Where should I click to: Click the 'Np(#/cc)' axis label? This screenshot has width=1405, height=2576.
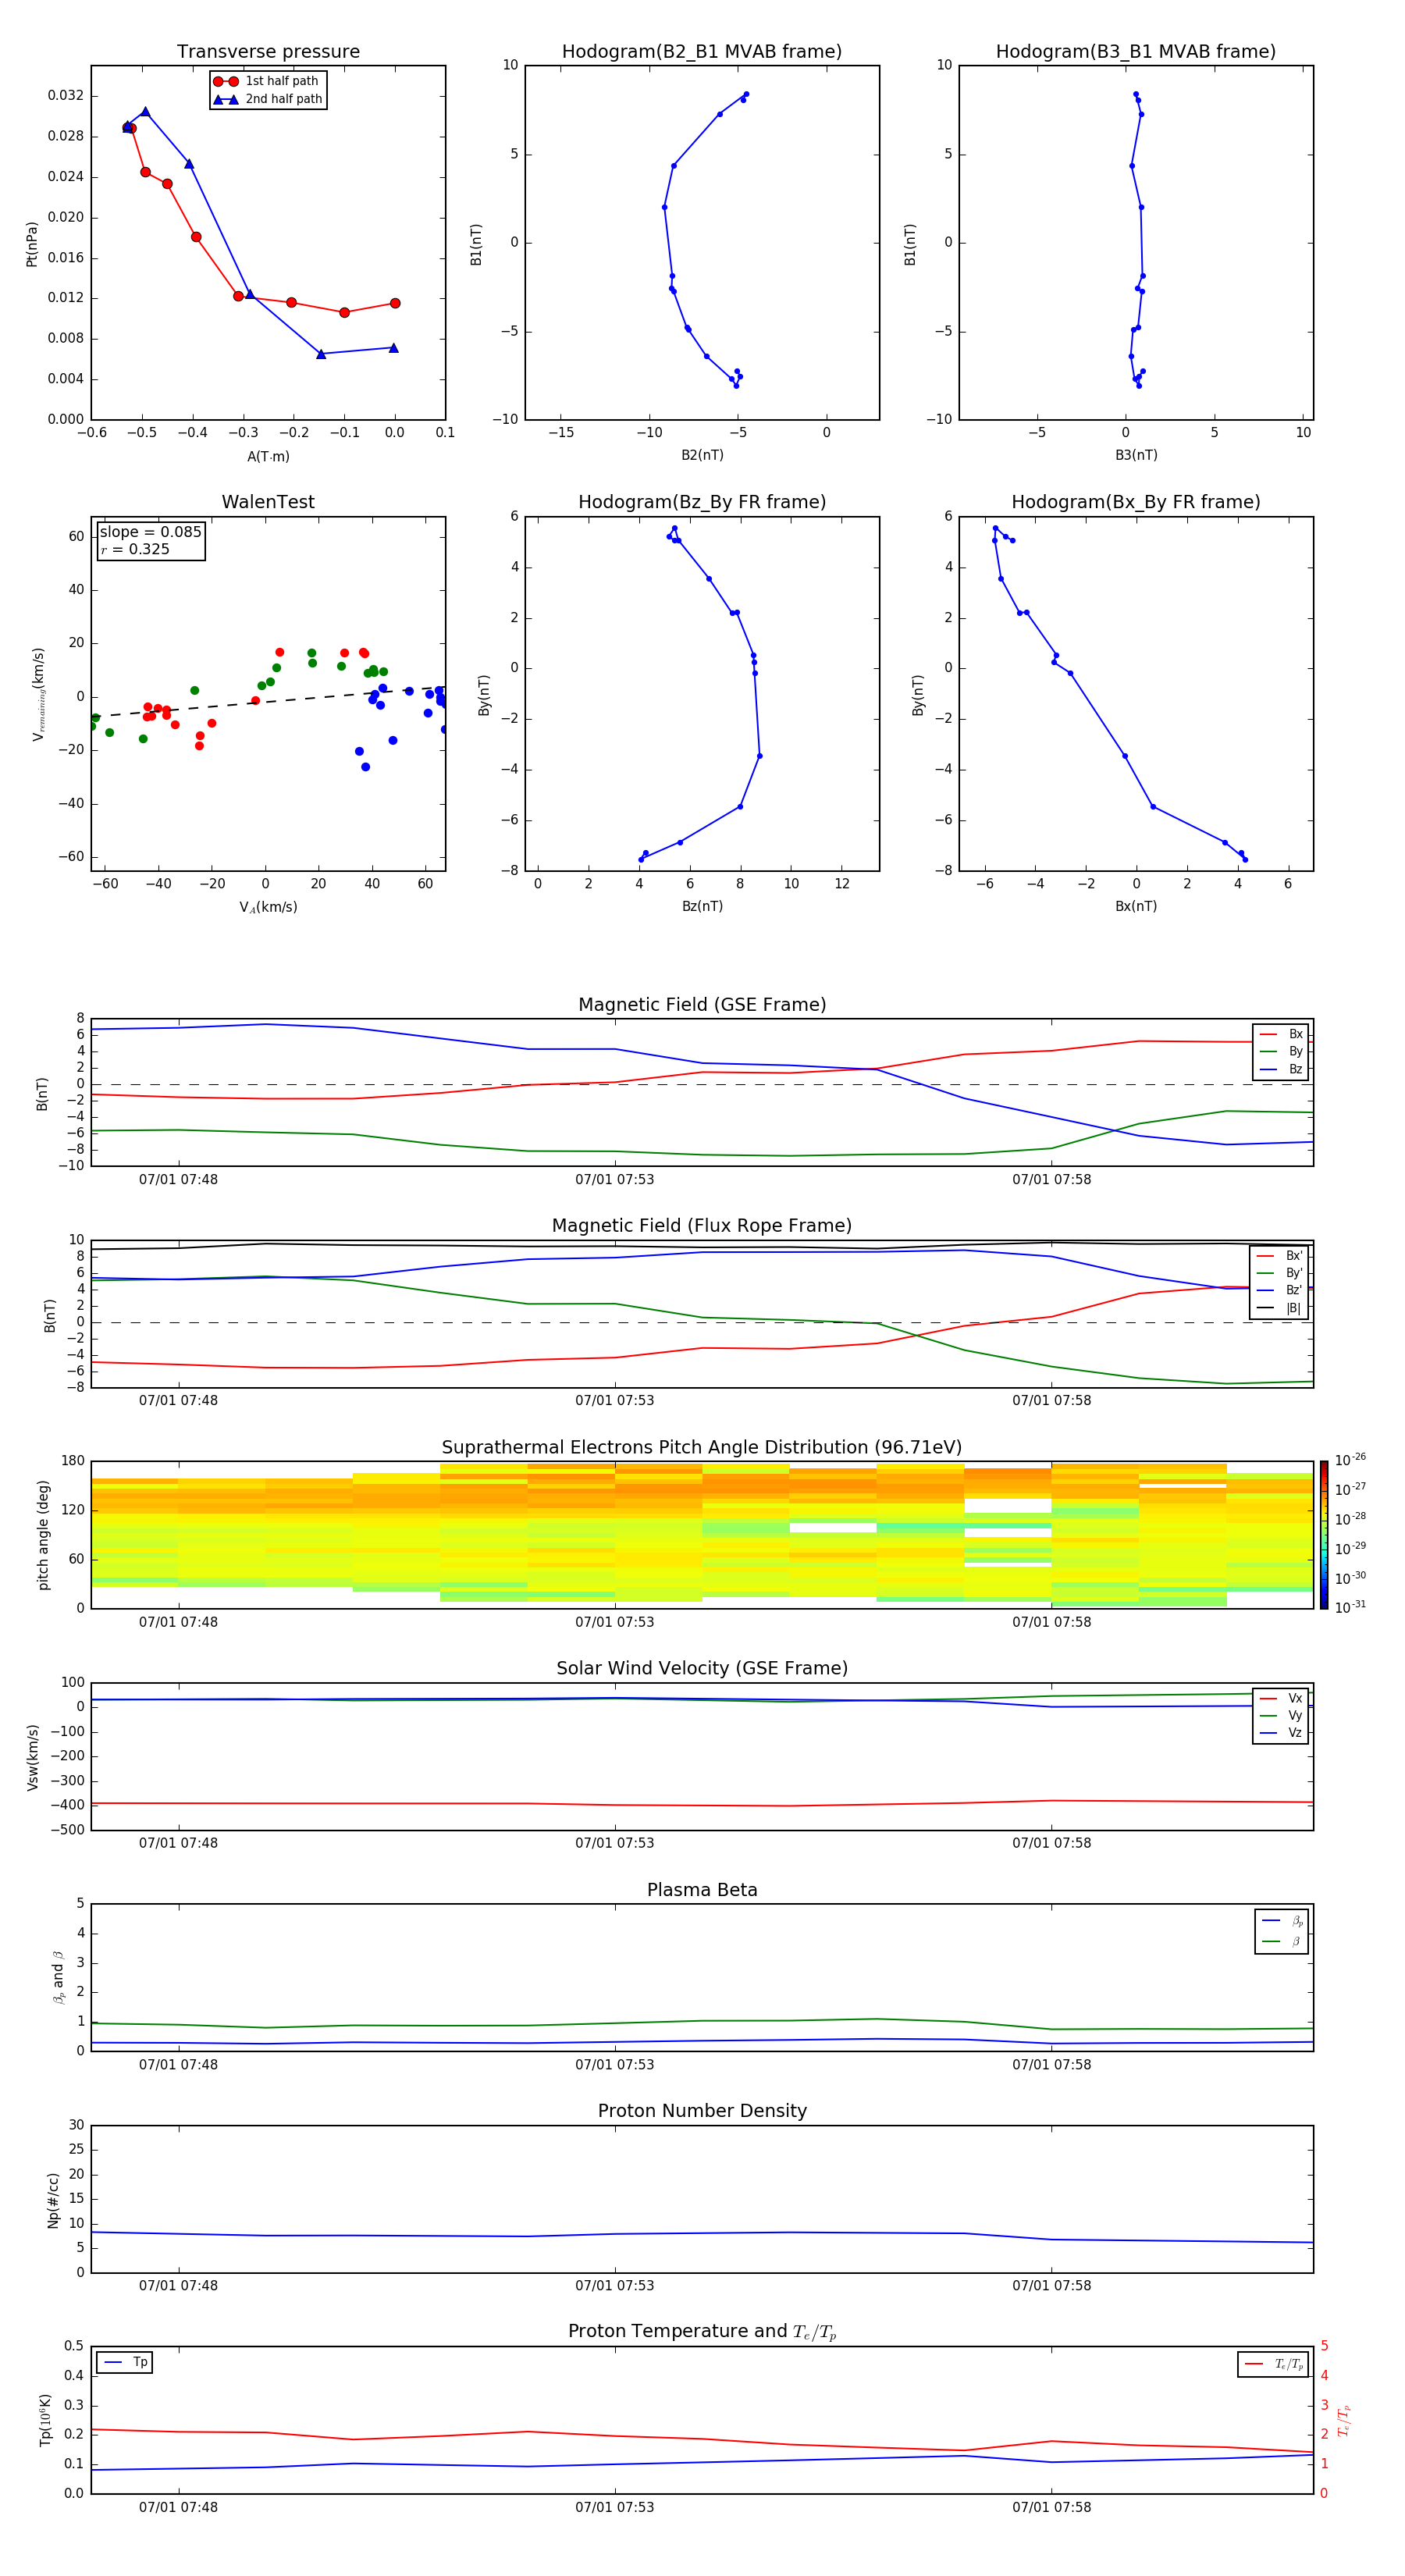point(53,2199)
